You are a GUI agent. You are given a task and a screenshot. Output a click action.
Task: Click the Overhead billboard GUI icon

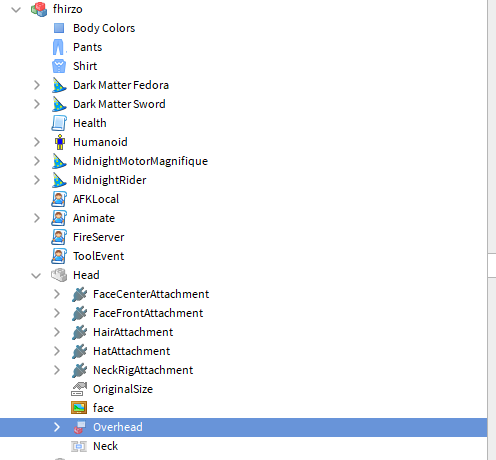[79, 427]
